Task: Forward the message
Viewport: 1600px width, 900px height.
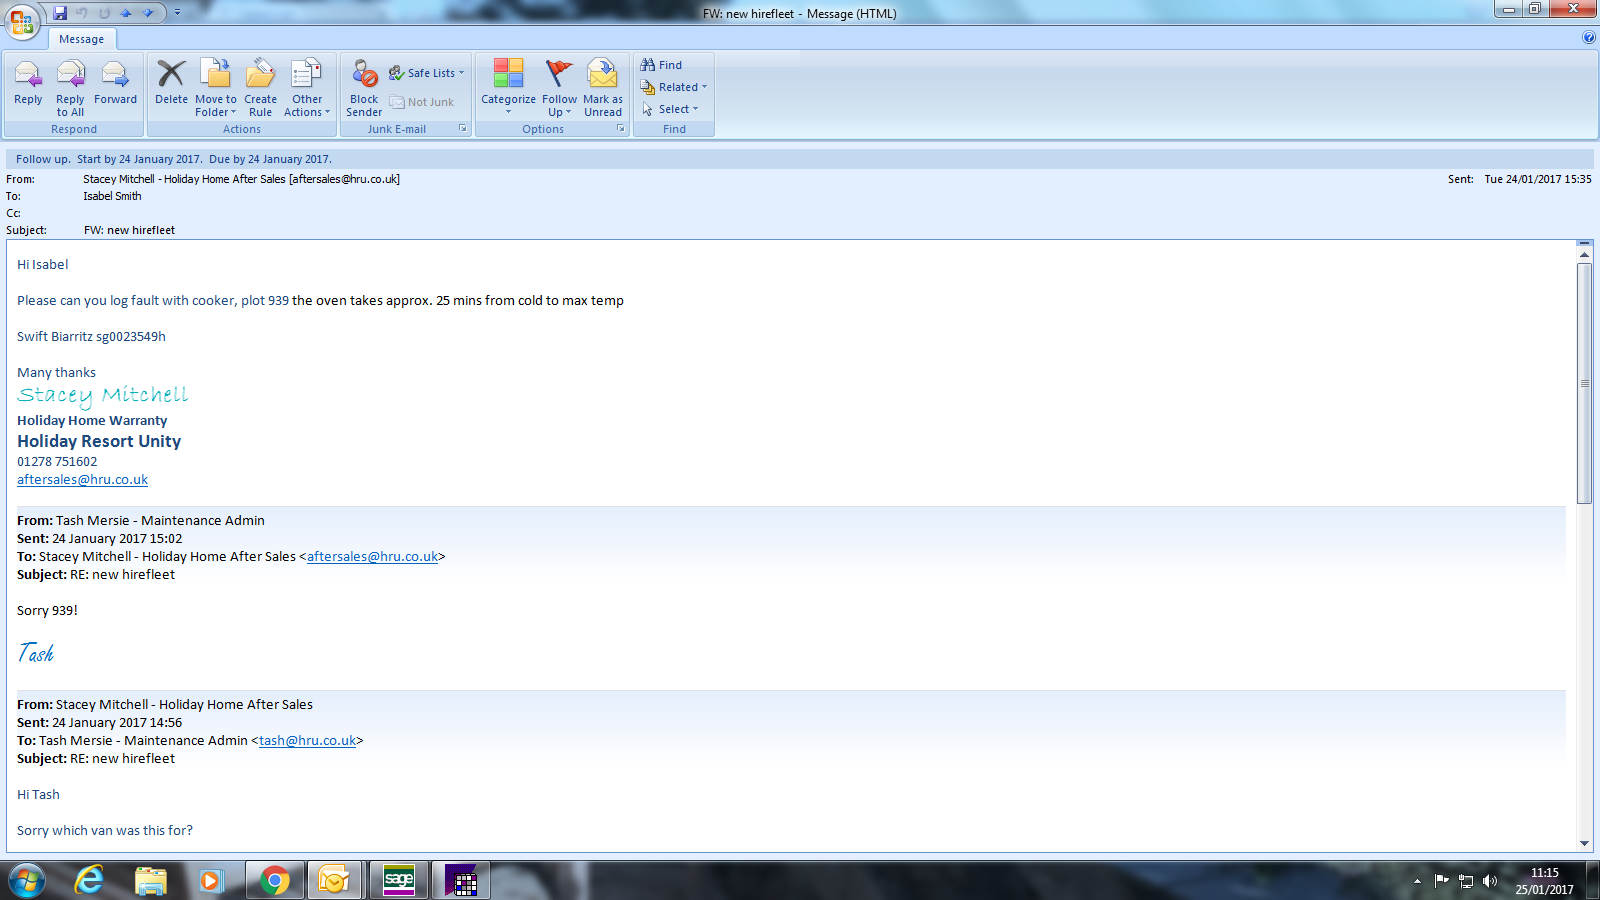Action: [115, 84]
